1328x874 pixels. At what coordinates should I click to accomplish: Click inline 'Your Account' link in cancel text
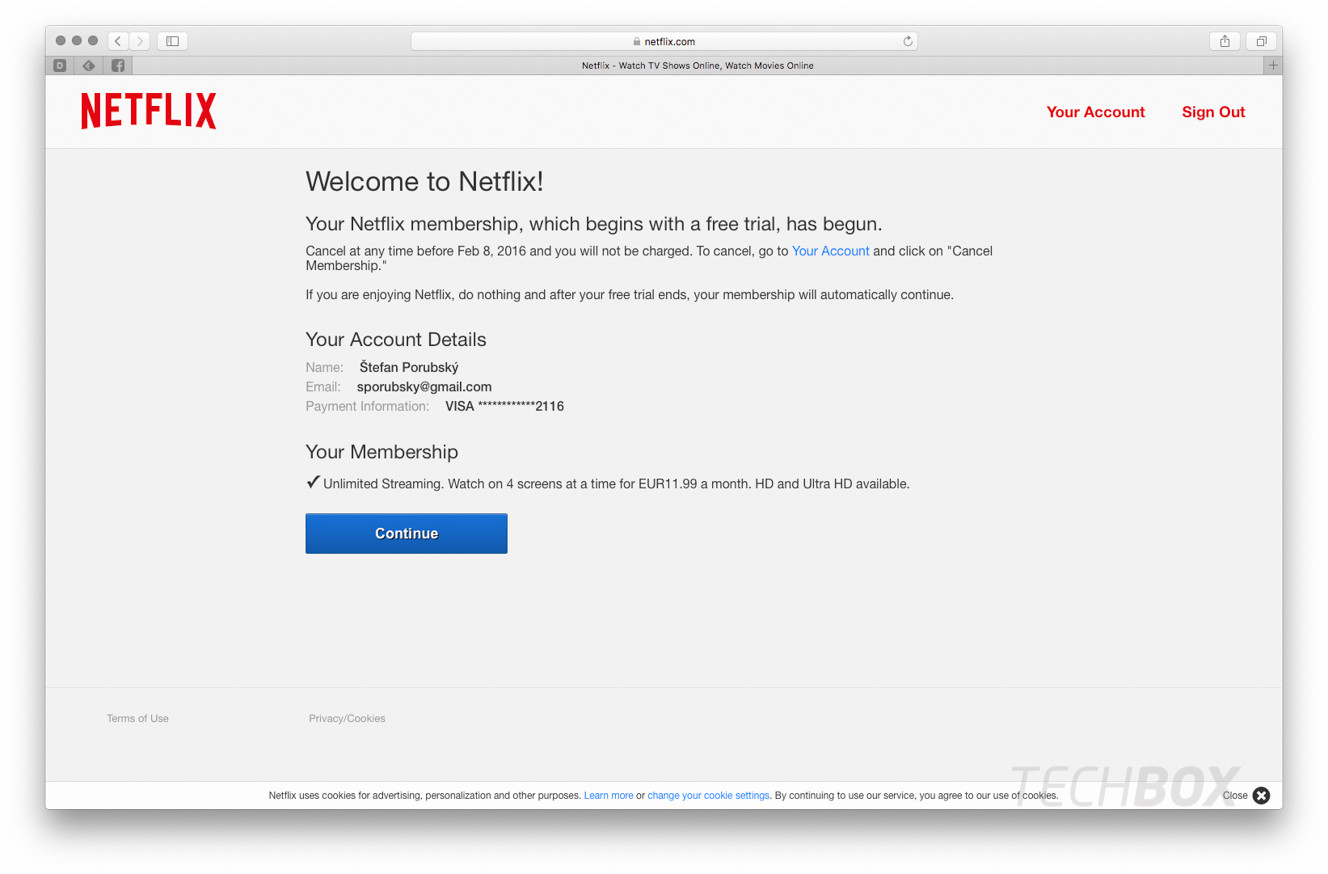(830, 251)
